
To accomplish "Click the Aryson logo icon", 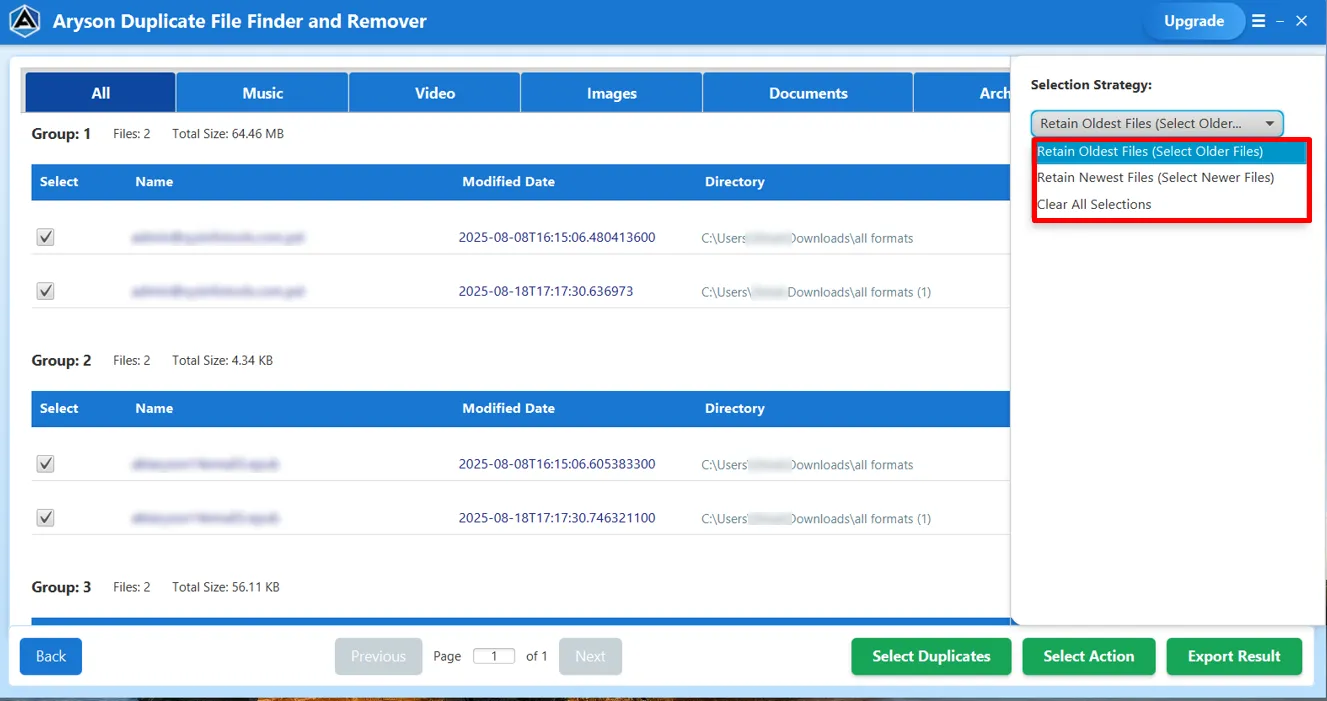I will [x=25, y=21].
